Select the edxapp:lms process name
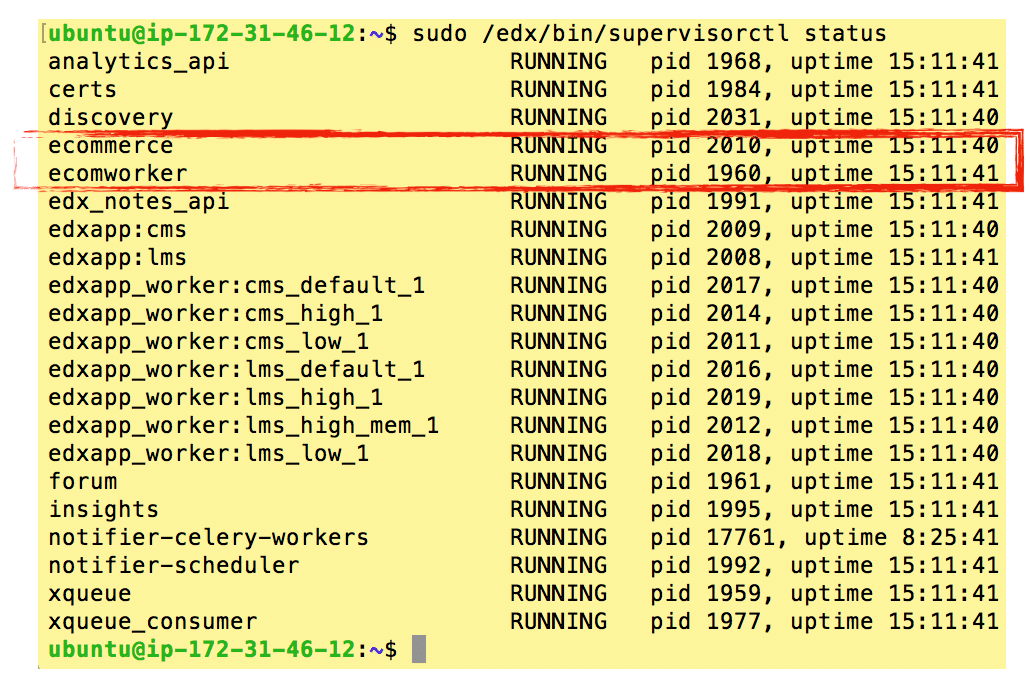The width and height of the screenshot is (1030, 680). point(118,258)
